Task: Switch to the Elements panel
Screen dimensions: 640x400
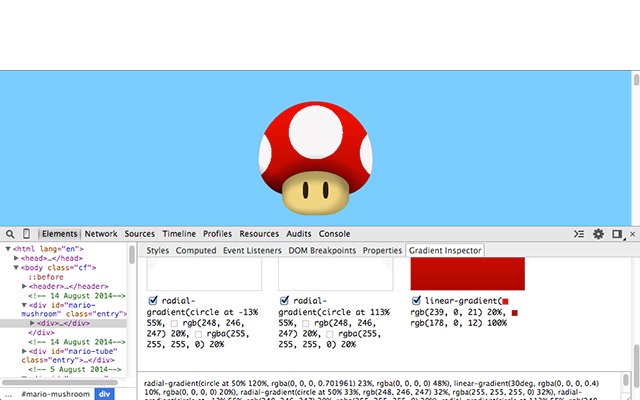Action: pyautogui.click(x=59, y=234)
